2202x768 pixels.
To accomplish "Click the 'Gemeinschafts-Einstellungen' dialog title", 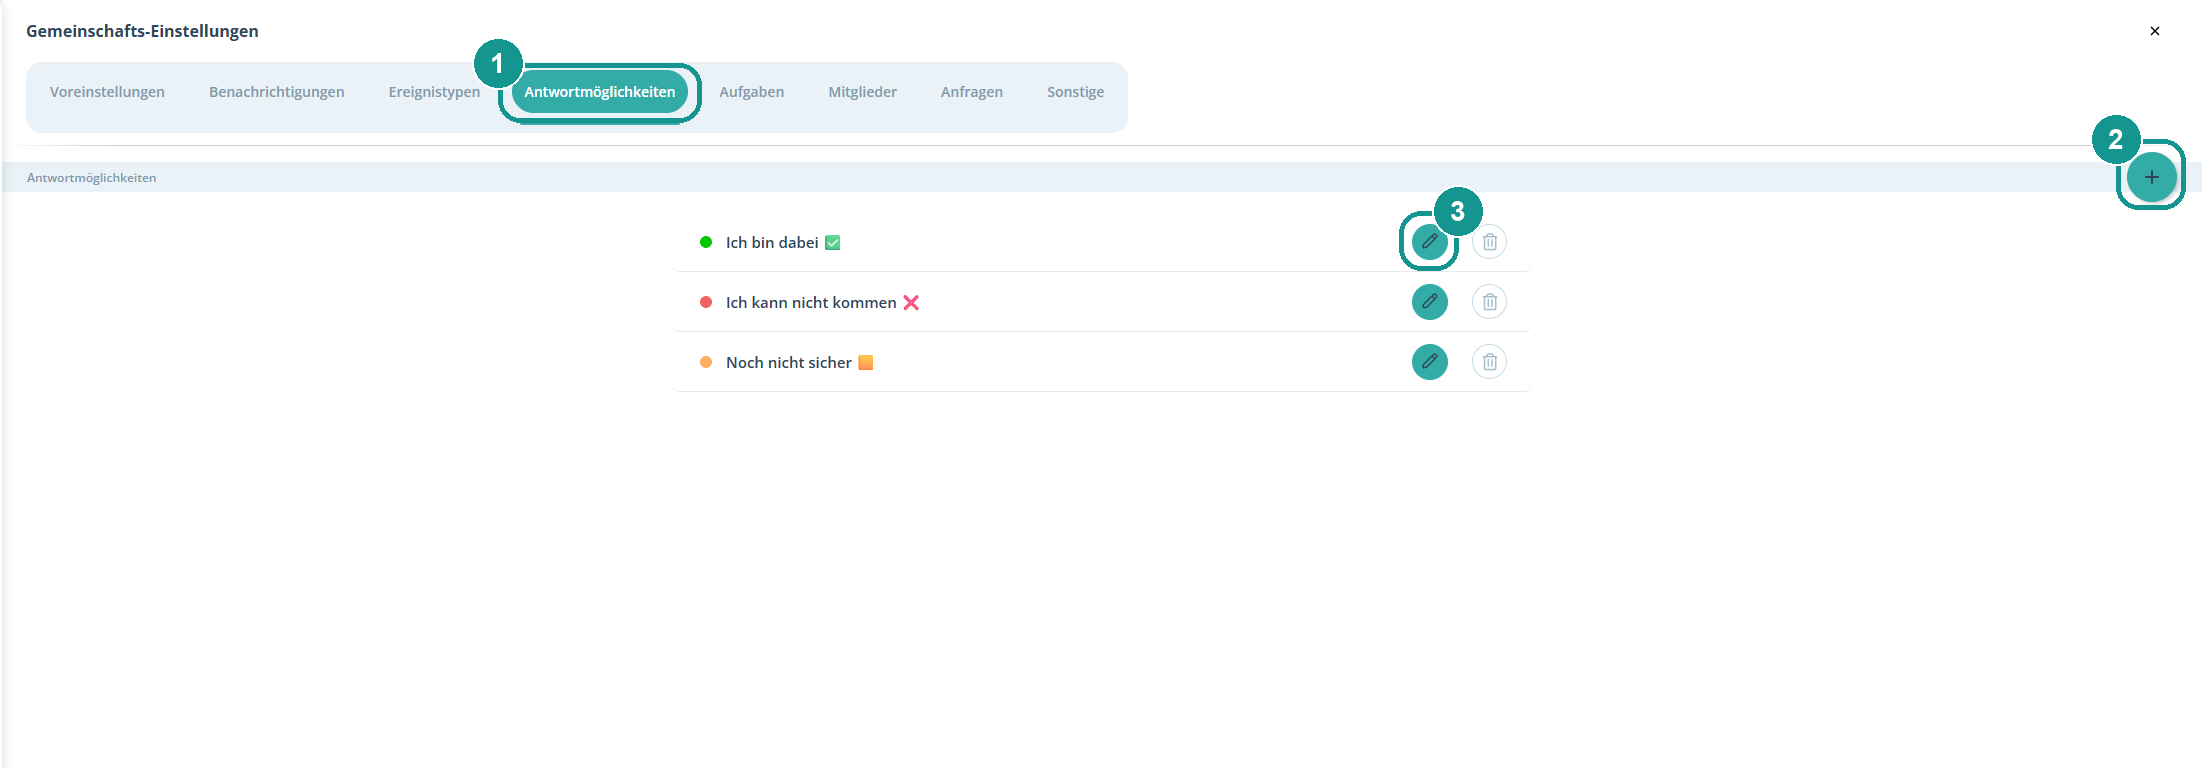I will (142, 31).
